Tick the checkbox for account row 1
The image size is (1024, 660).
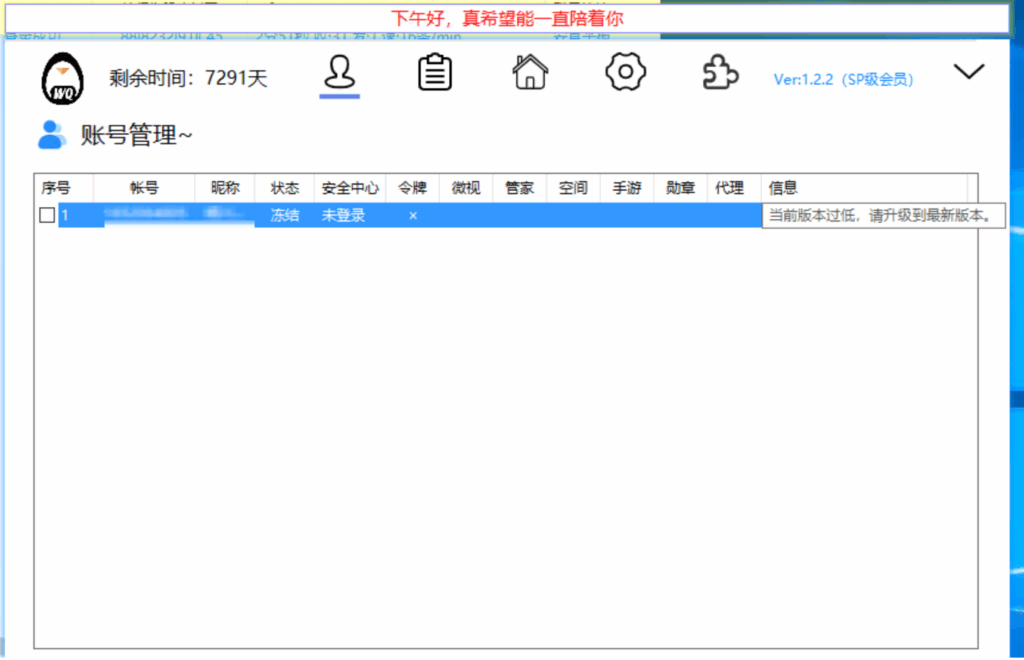pyautogui.click(x=47, y=215)
